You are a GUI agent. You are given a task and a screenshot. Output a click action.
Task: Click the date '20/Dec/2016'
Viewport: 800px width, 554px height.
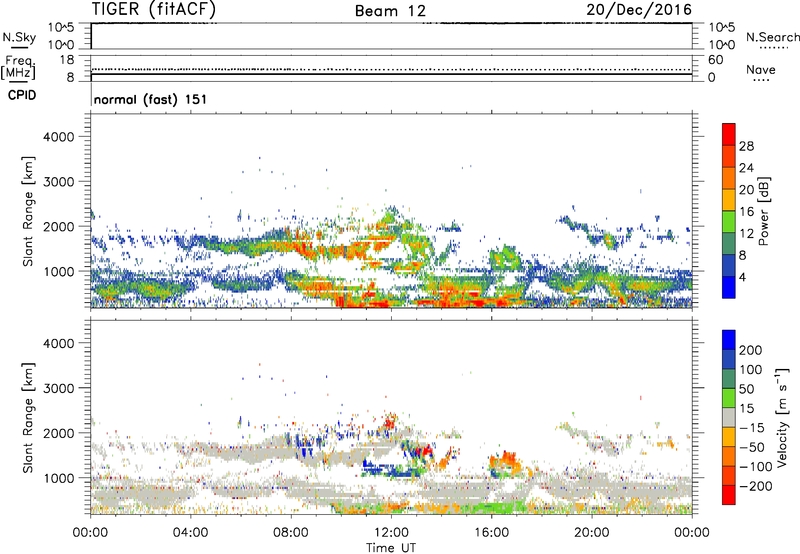(x=639, y=9)
